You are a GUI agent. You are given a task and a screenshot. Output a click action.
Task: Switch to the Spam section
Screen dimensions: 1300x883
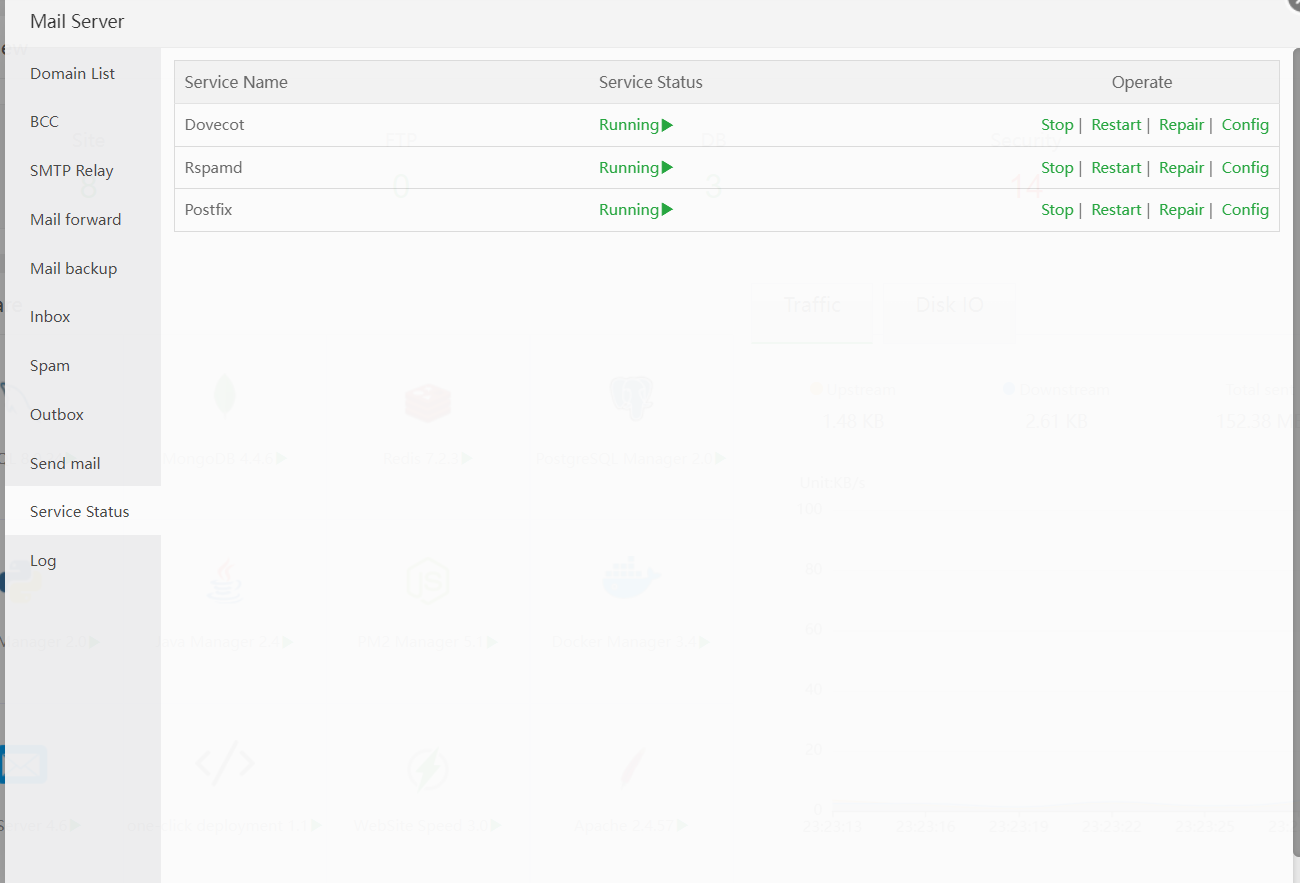coord(82,366)
